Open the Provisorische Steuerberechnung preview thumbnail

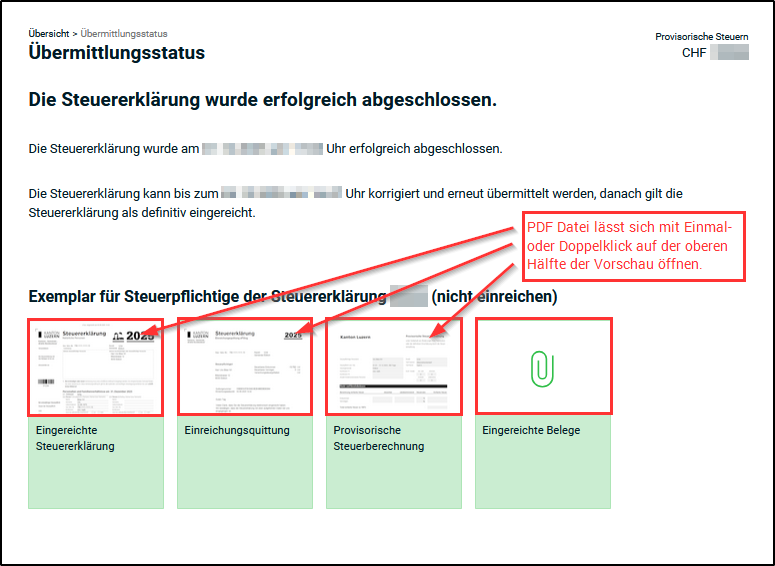click(x=394, y=366)
